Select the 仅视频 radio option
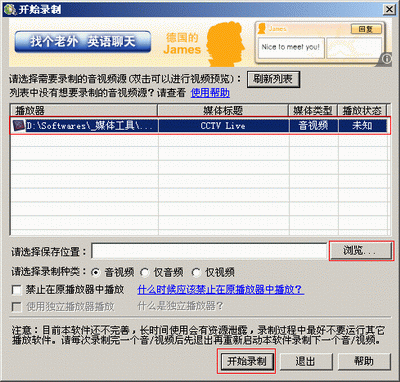This screenshot has width=400, height=382. coord(196,272)
